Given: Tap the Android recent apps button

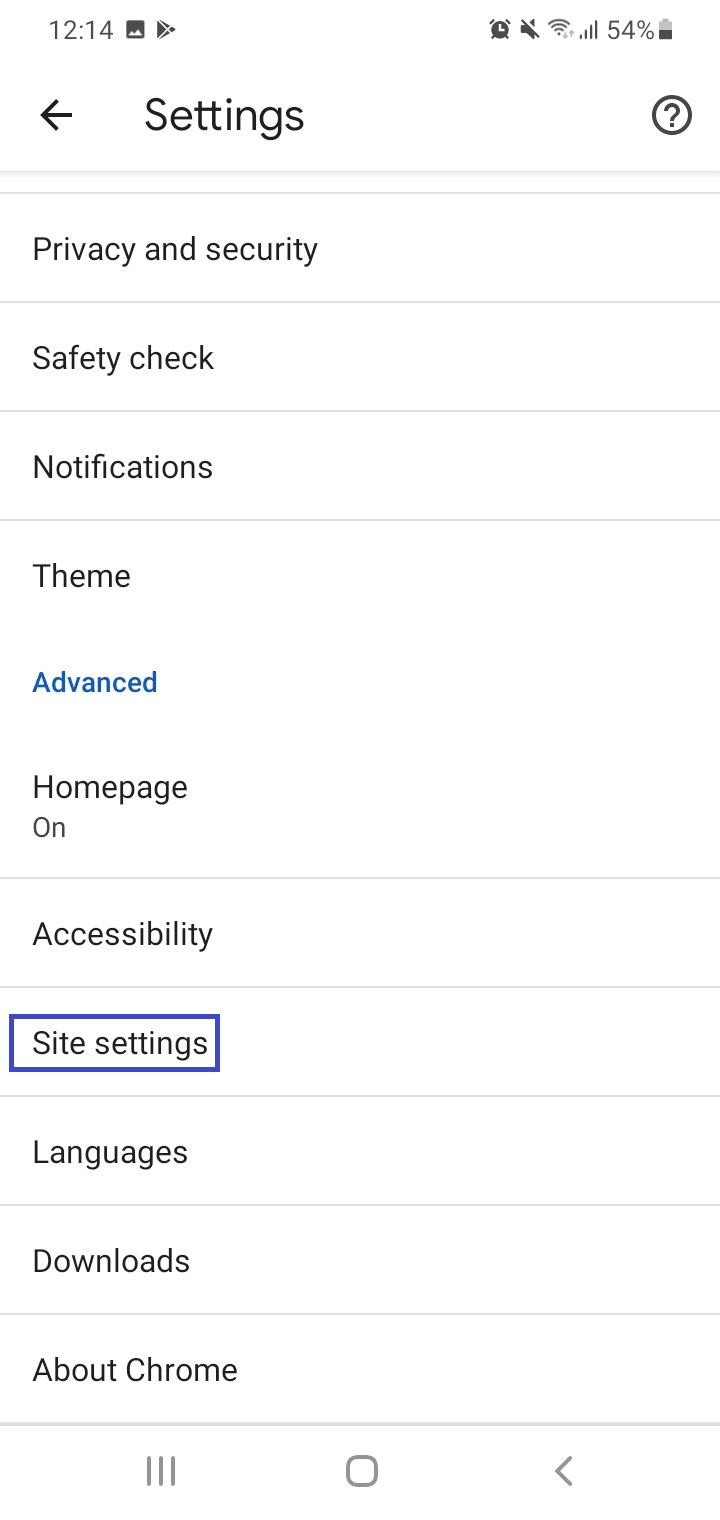Looking at the screenshot, I should tap(160, 1471).
